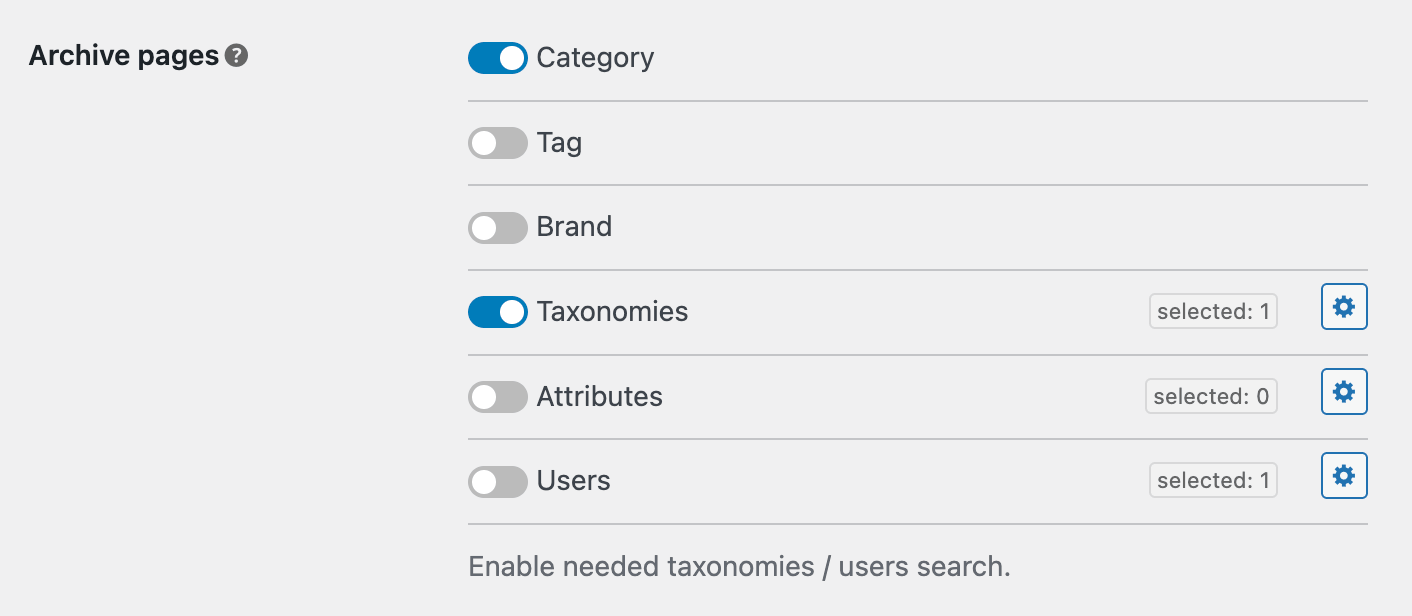Image resolution: width=1412 pixels, height=616 pixels.
Task: Enable the Tag toggle switch
Action: [497, 143]
